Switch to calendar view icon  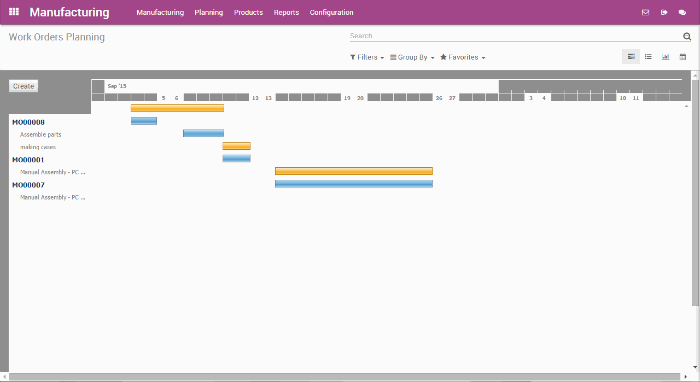pyautogui.click(x=683, y=57)
